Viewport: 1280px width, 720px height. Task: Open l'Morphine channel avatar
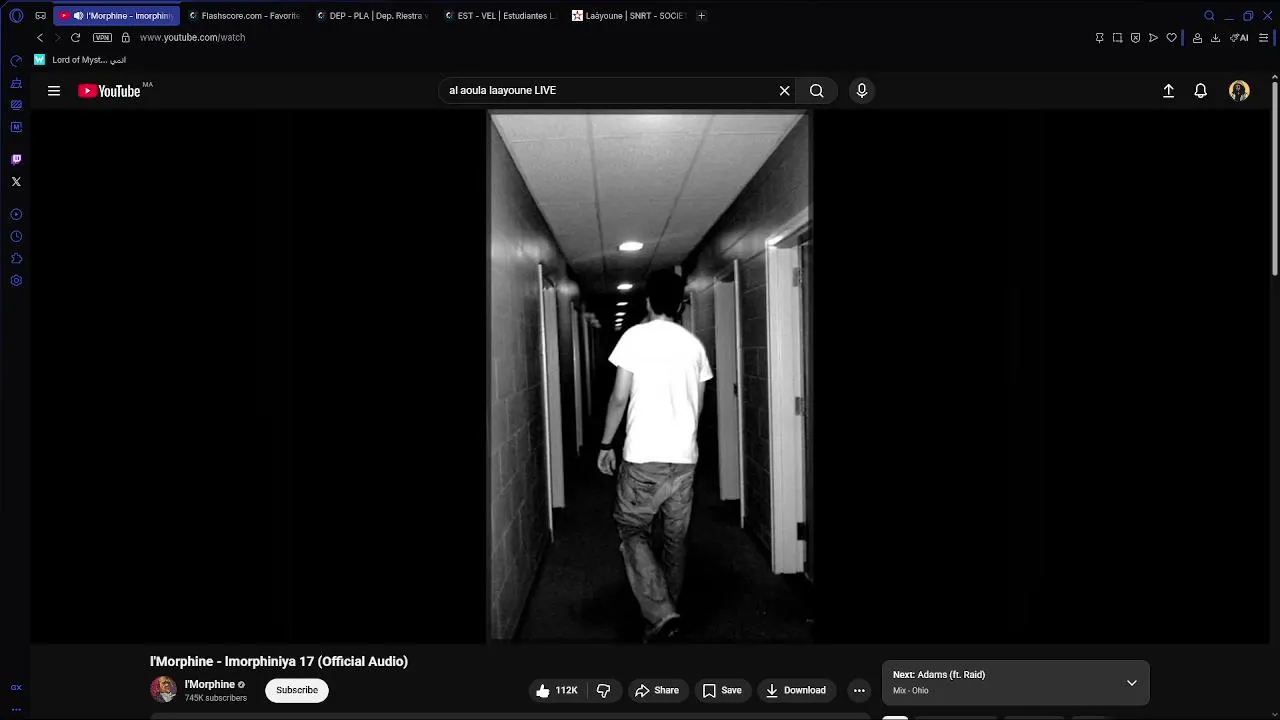(x=163, y=690)
